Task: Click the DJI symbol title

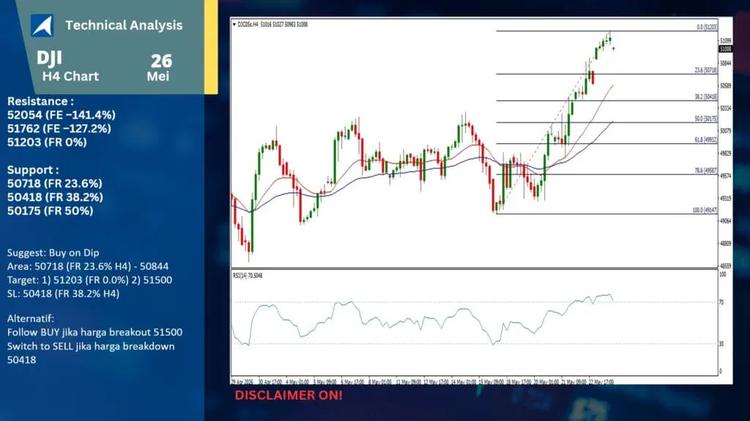Action: click(x=49, y=58)
